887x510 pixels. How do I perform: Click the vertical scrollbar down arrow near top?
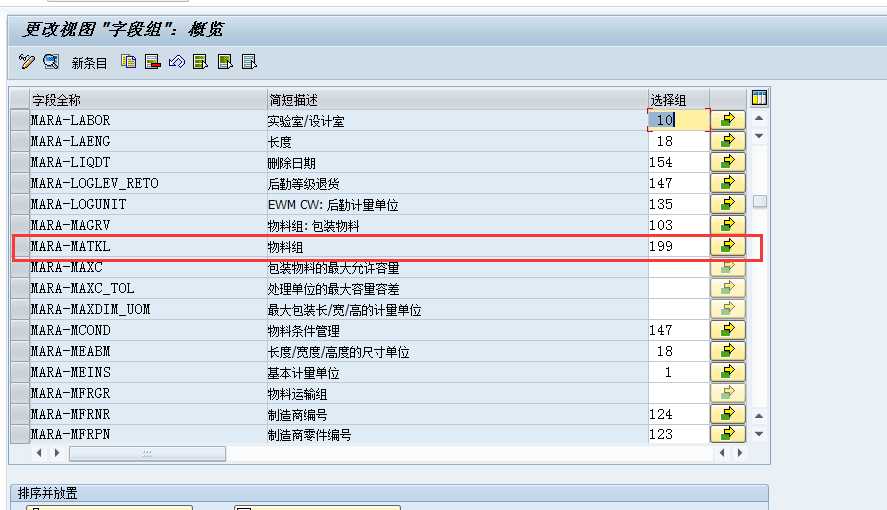coord(759,136)
